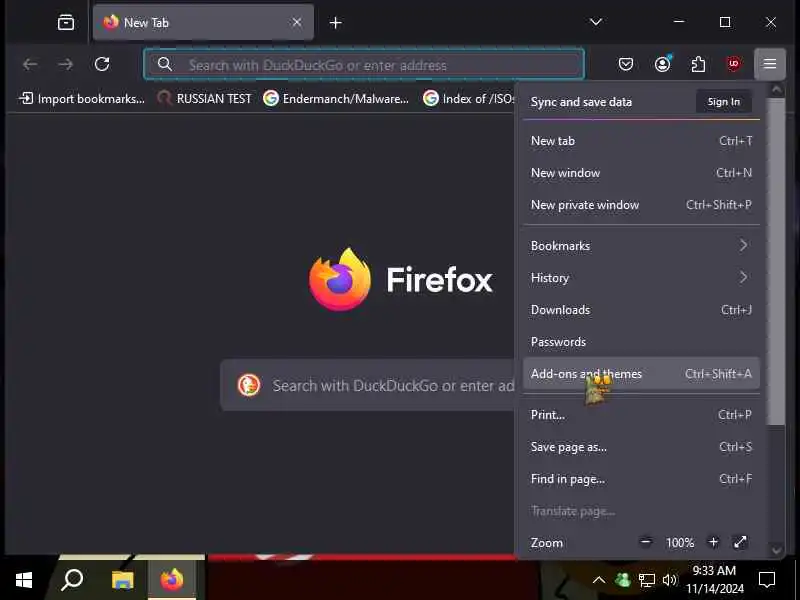This screenshot has width=800, height=600.
Task: Open Save to Pocket icon
Action: (x=626, y=64)
